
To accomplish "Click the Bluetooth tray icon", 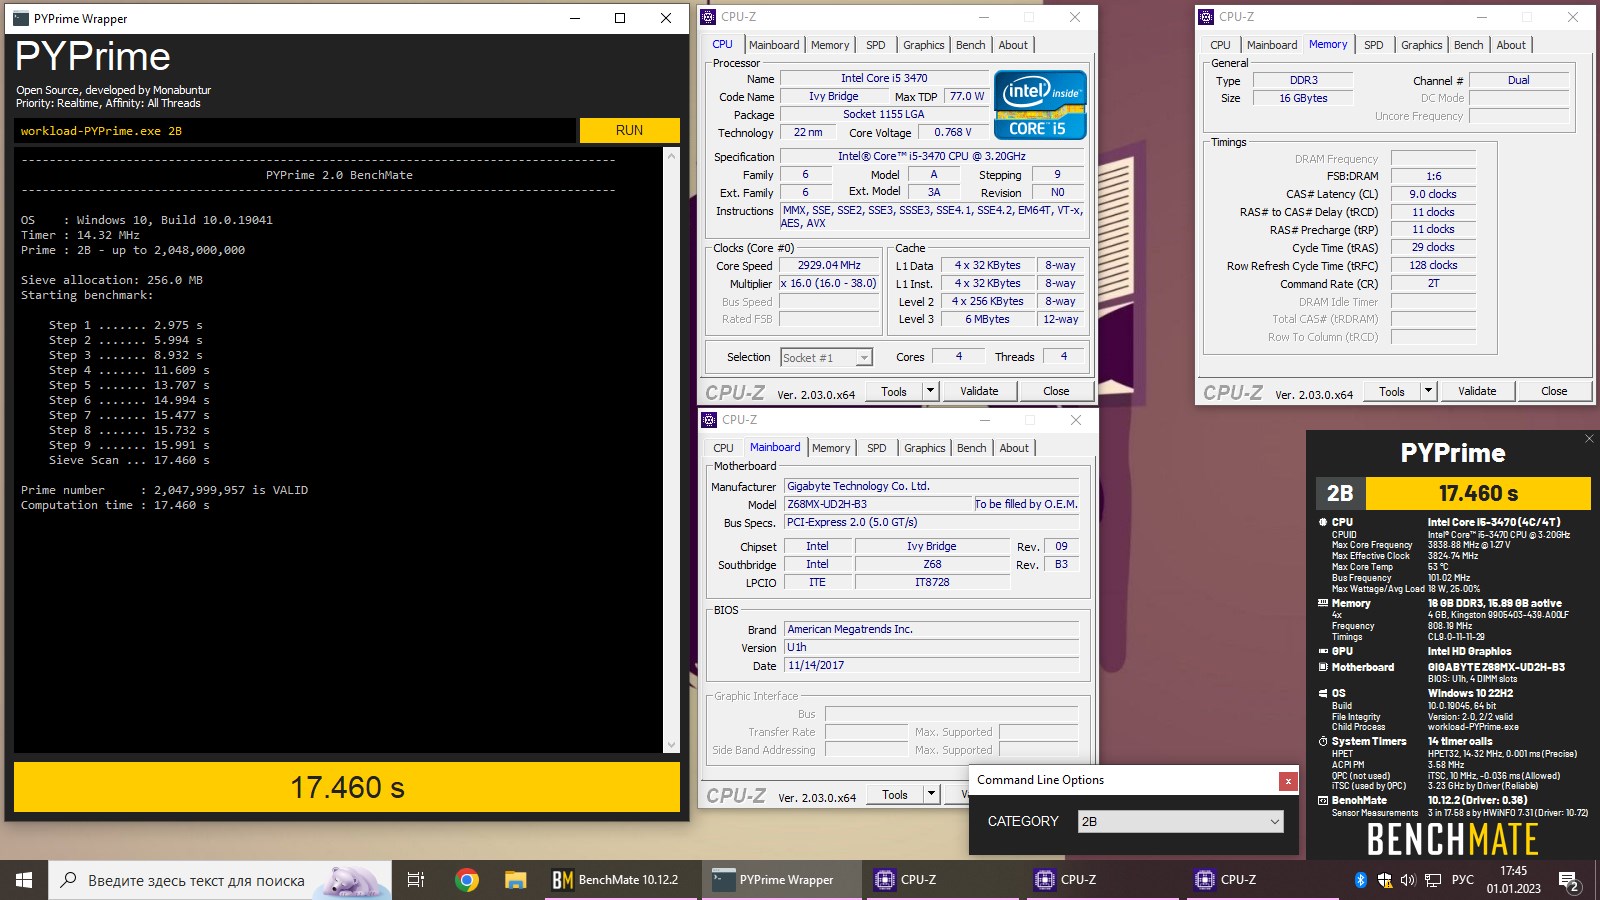I will 1360,880.
